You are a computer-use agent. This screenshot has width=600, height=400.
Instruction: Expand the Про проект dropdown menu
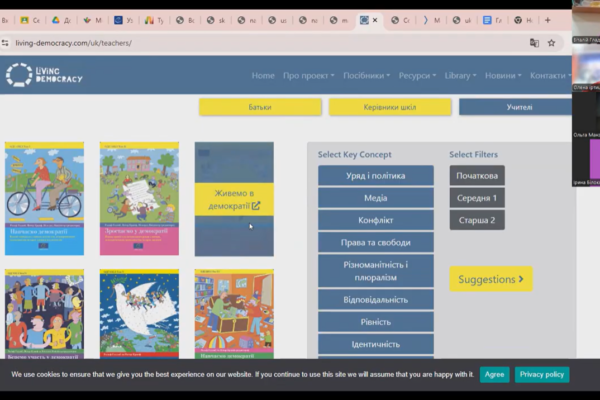(309, 76)
